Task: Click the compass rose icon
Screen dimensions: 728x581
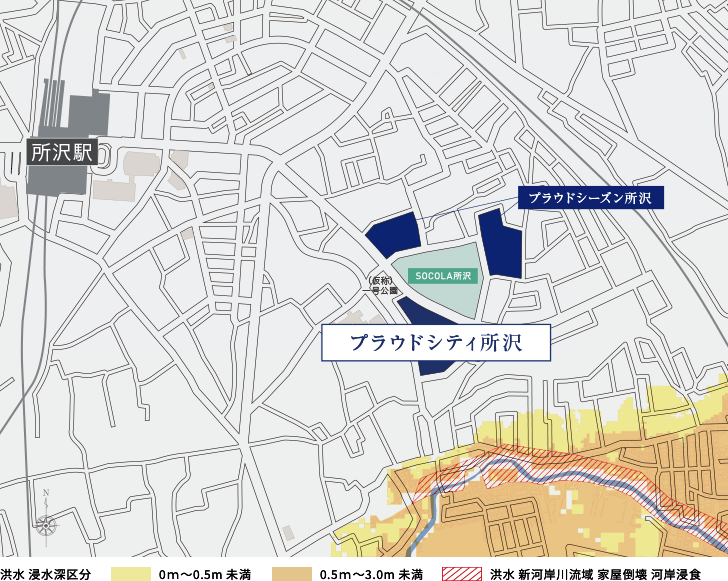Action: point(46,525)
